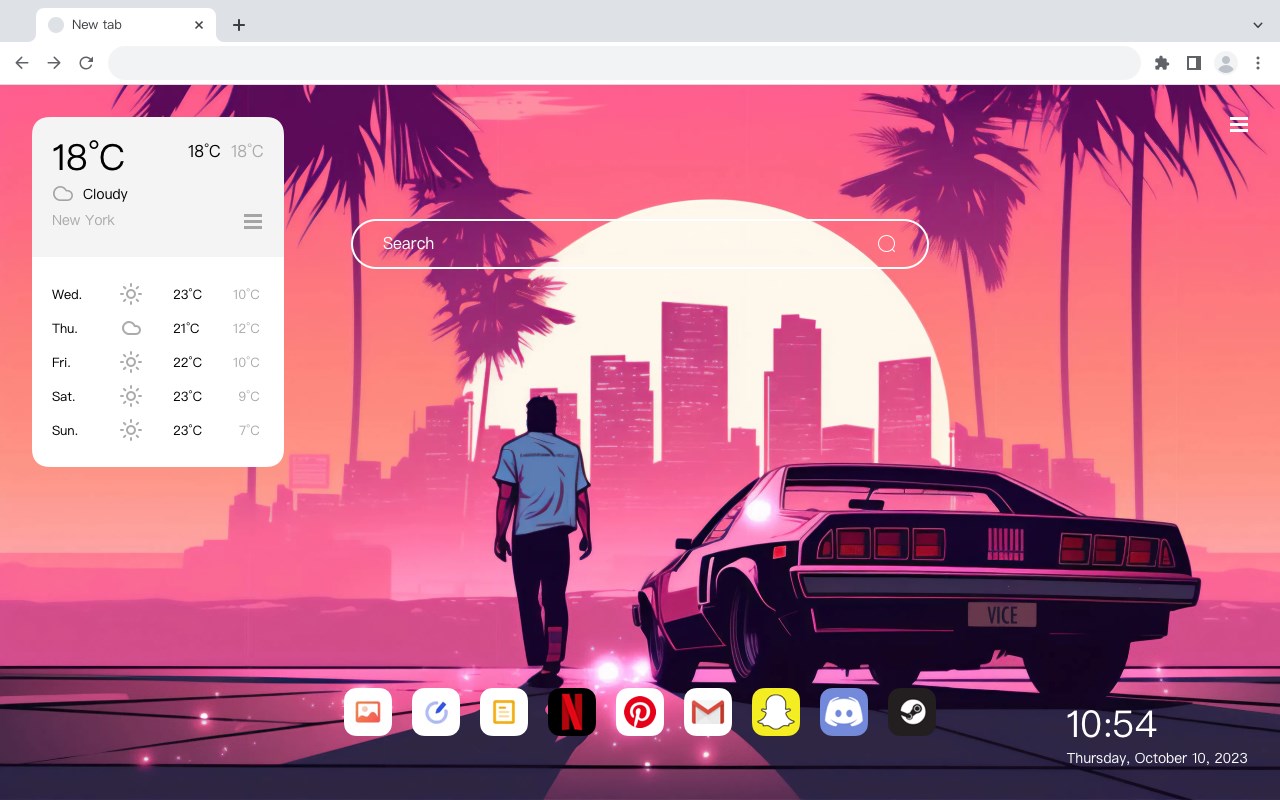The width and height of the screenshot is (1280, 800).
Task: Click the Thu. cloudy forecast icon
Action: [x=131, y=328]
